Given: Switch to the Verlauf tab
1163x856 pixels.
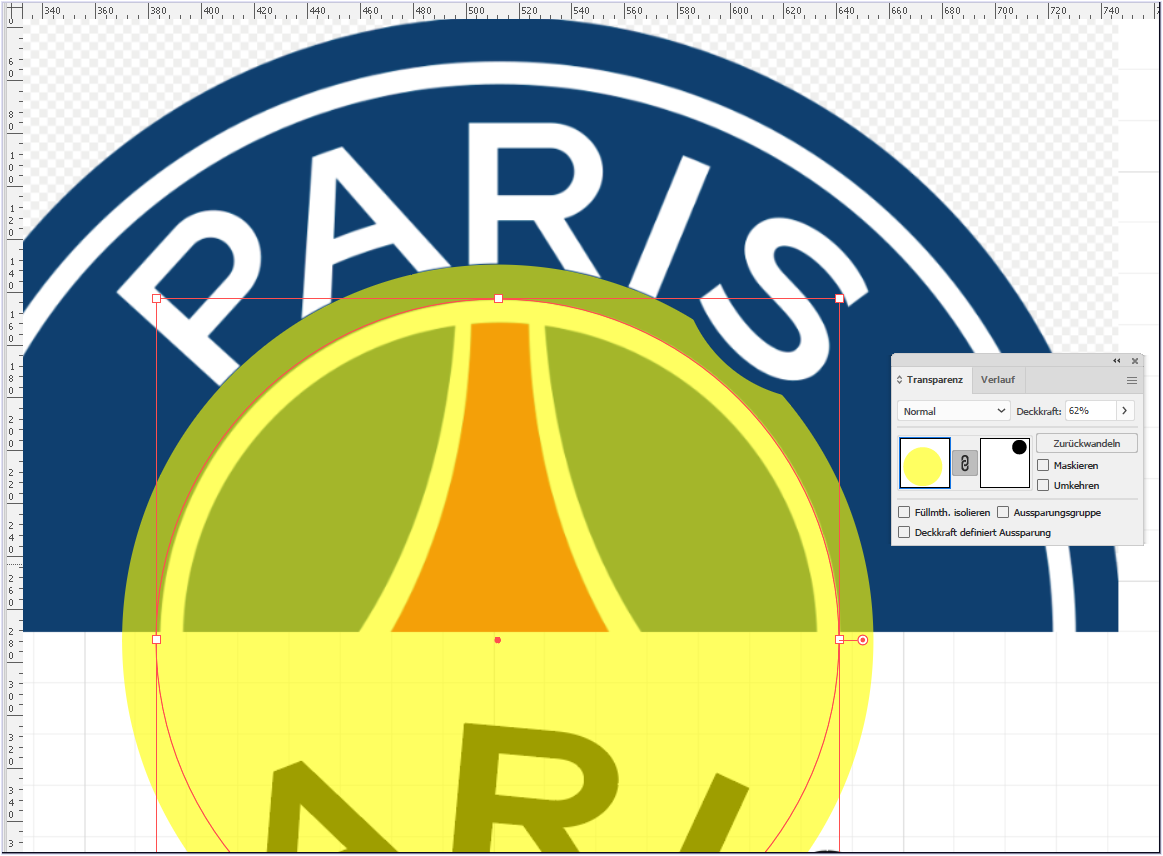Looking at the screenshot, I should pos(998,380).
